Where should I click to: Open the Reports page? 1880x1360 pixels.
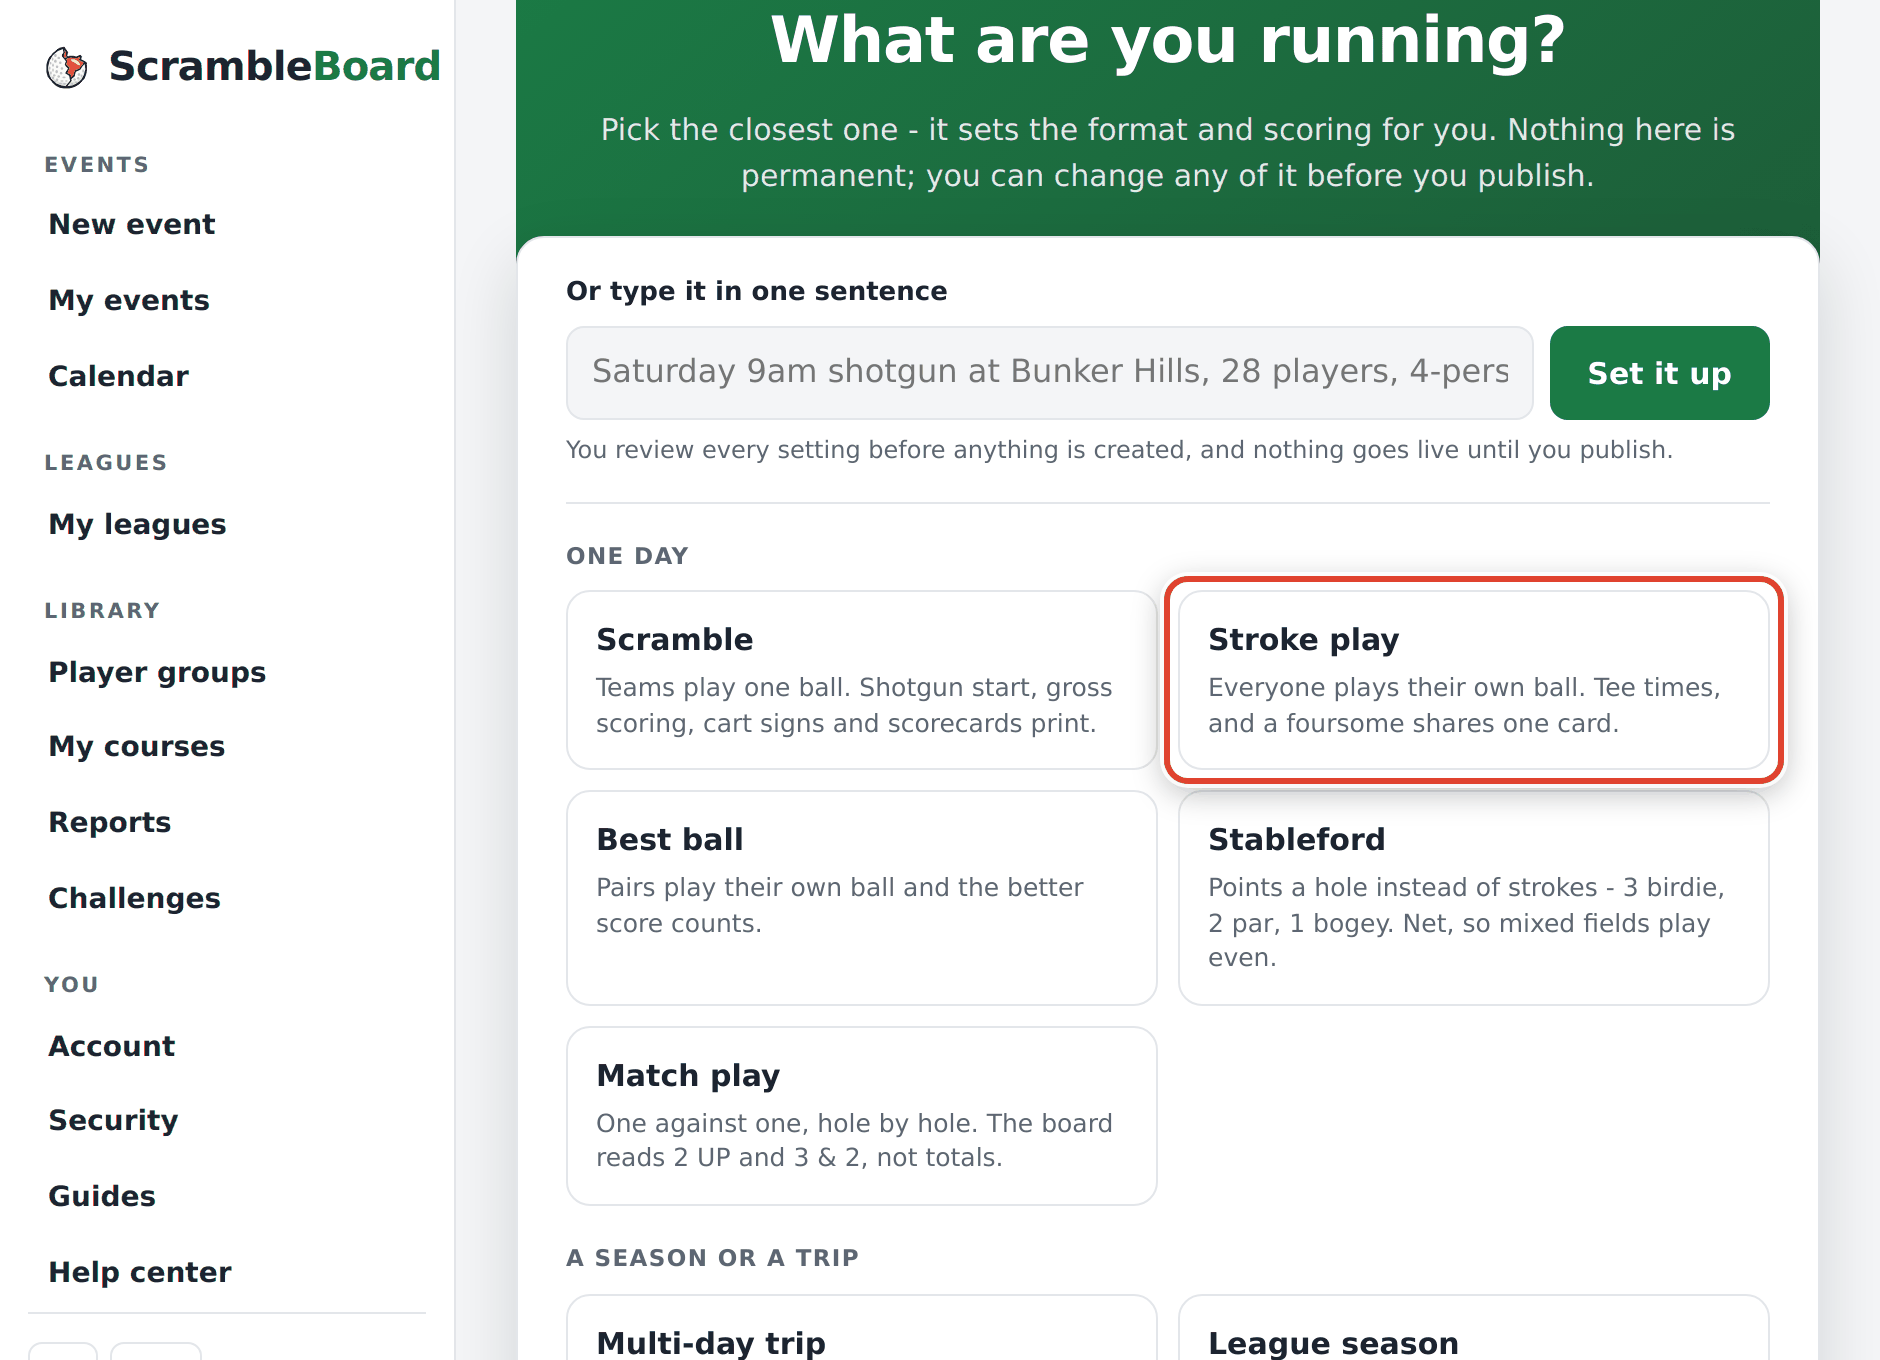[x=110, y=822]
